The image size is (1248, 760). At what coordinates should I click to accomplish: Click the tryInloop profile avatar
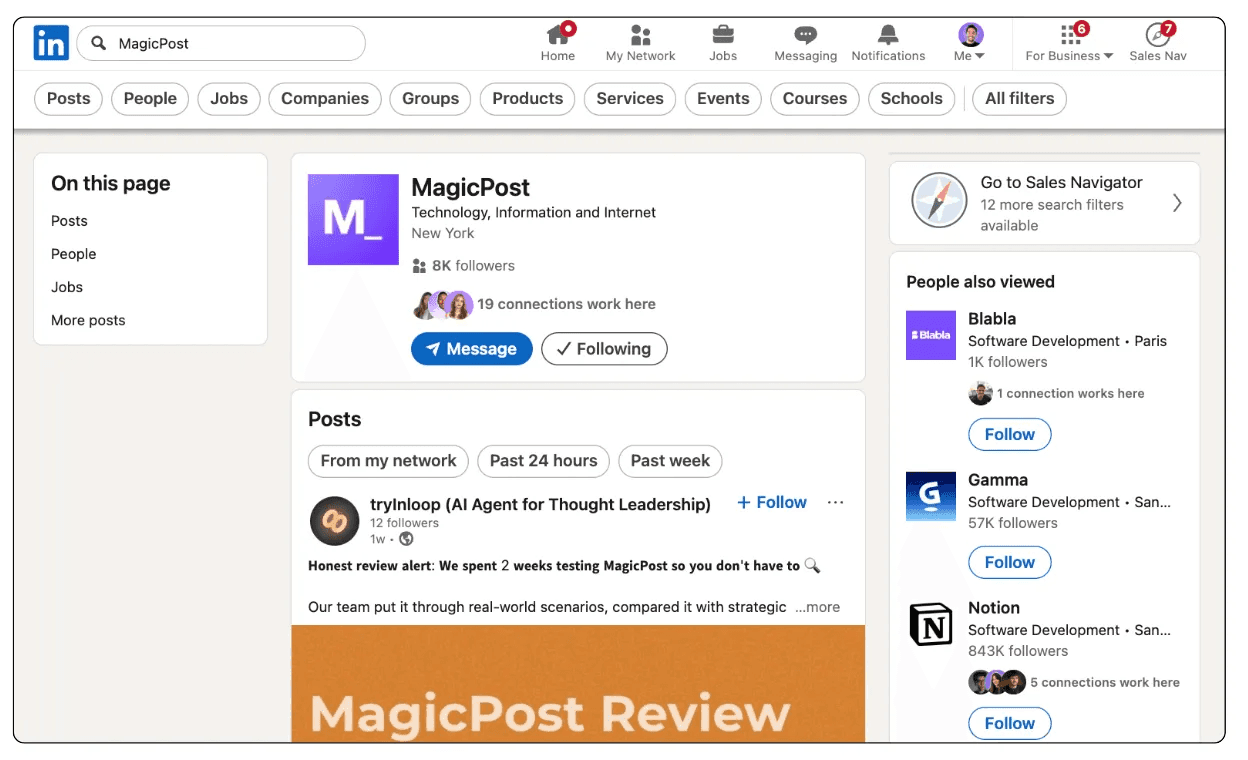click(334, 521)
